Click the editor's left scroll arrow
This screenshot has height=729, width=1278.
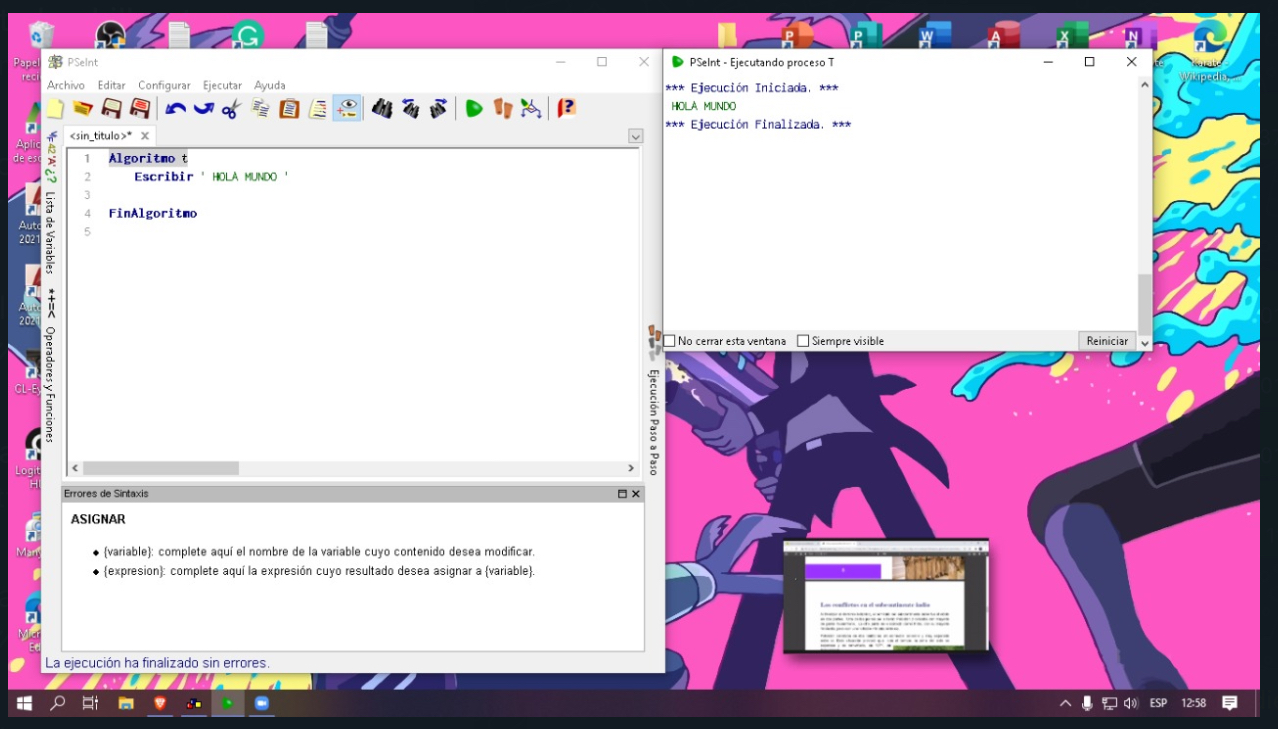tap(74, 468)
